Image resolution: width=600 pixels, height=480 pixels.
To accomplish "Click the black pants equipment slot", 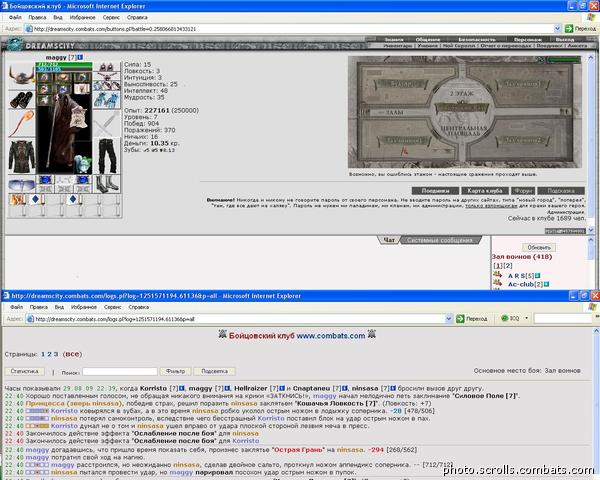I will click(107, 156).
